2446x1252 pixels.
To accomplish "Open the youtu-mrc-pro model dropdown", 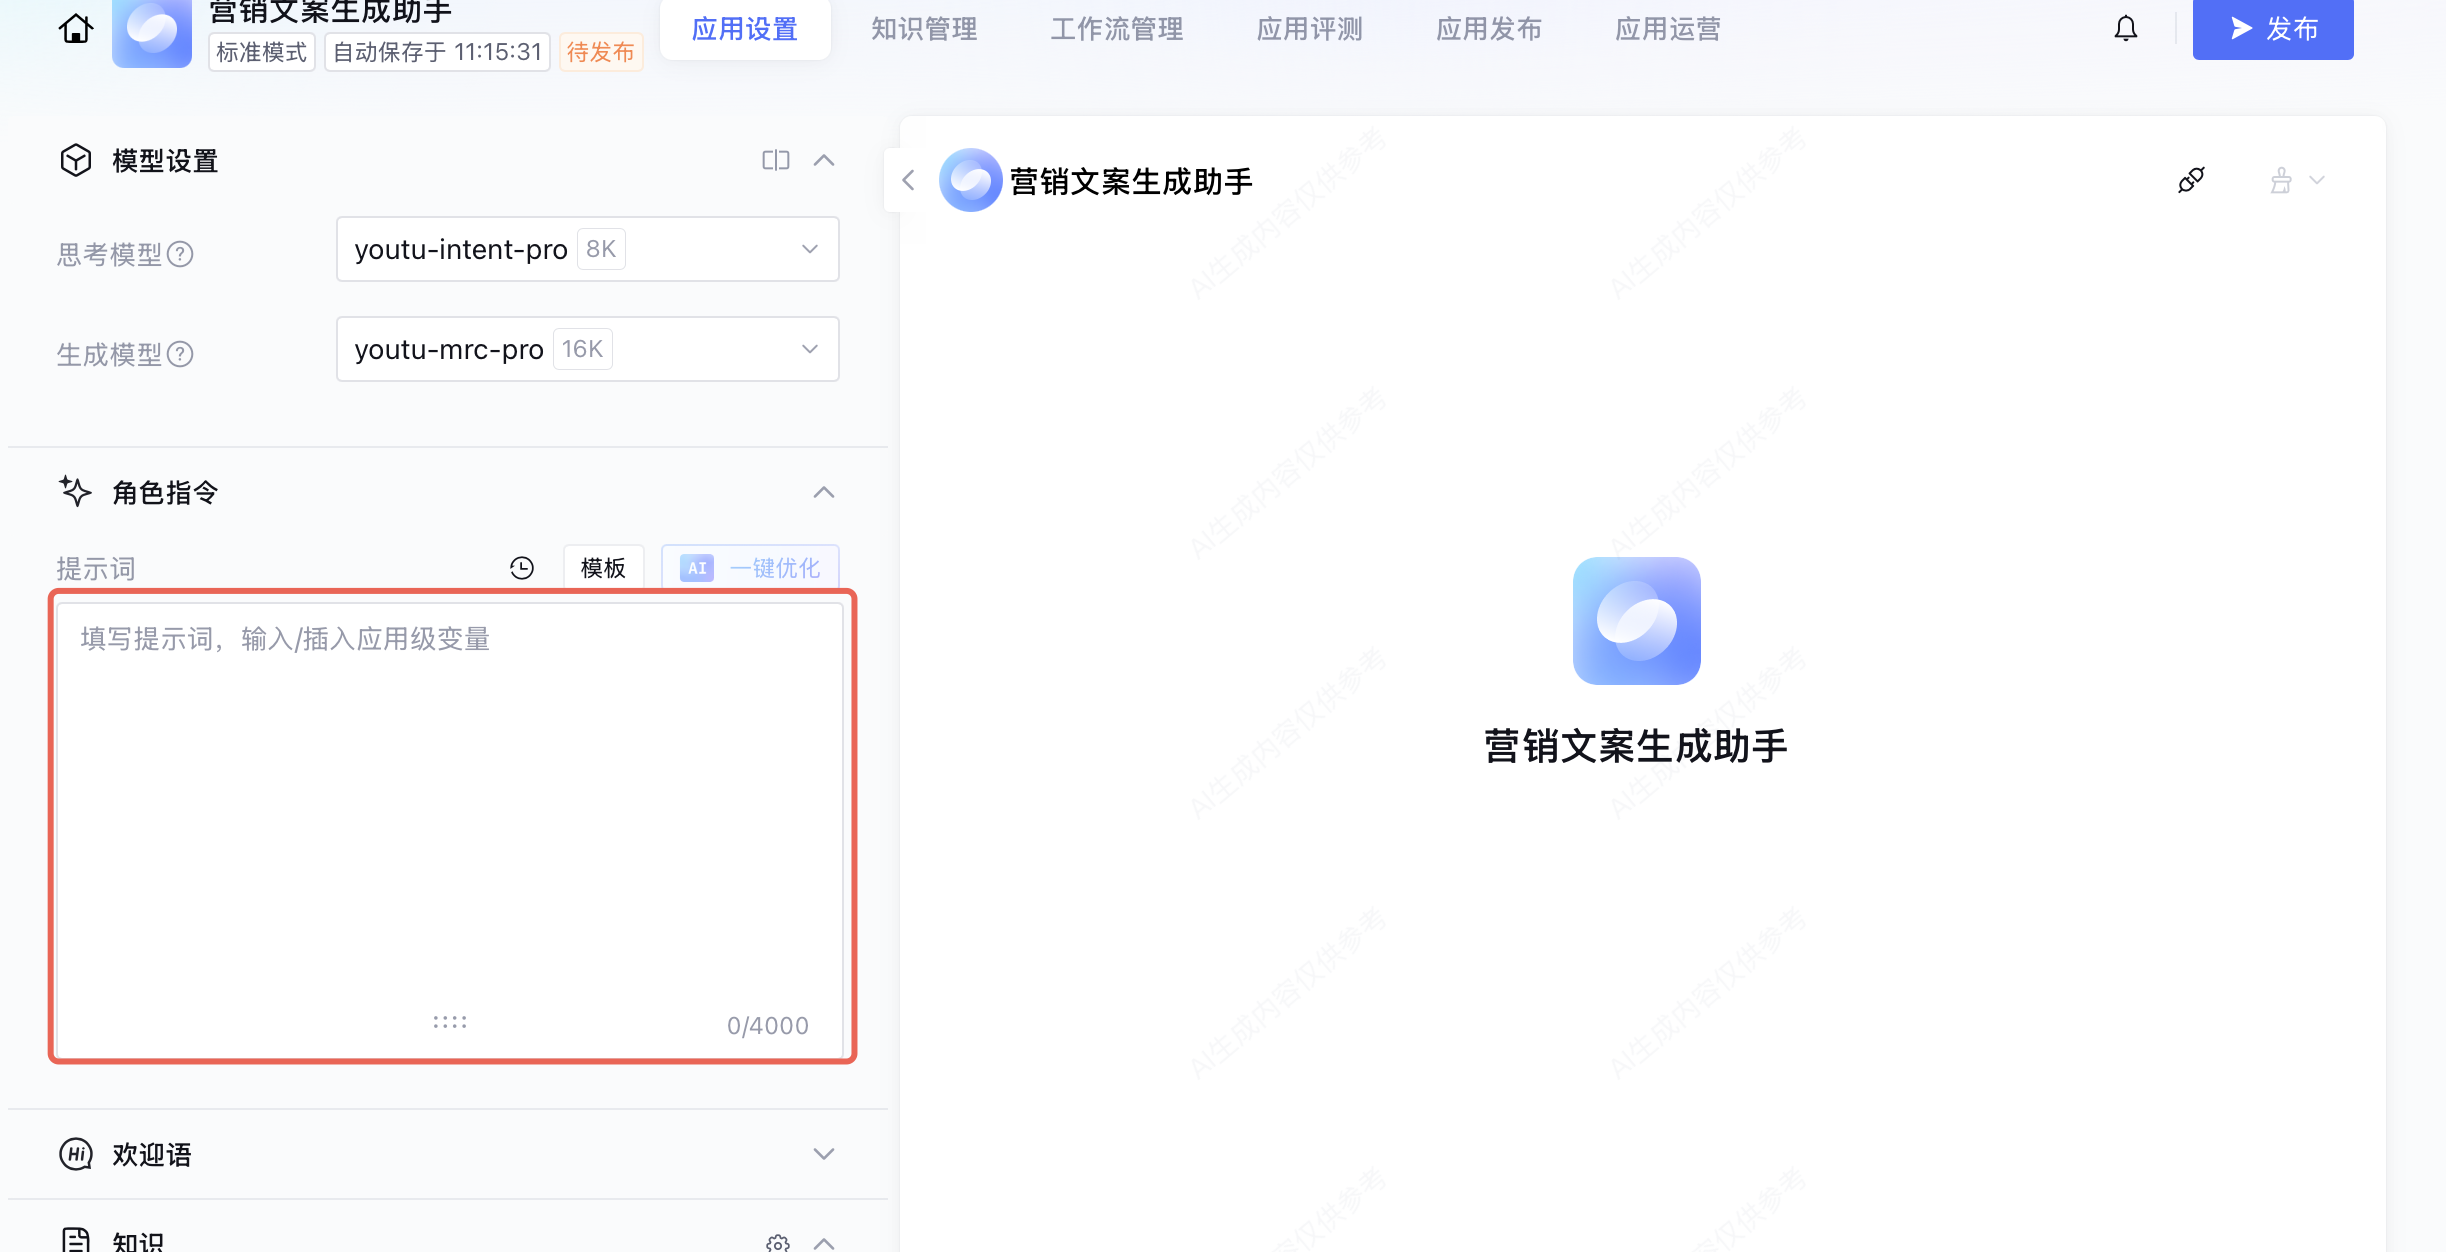I will pyautogui.click(x=587, y=349).
